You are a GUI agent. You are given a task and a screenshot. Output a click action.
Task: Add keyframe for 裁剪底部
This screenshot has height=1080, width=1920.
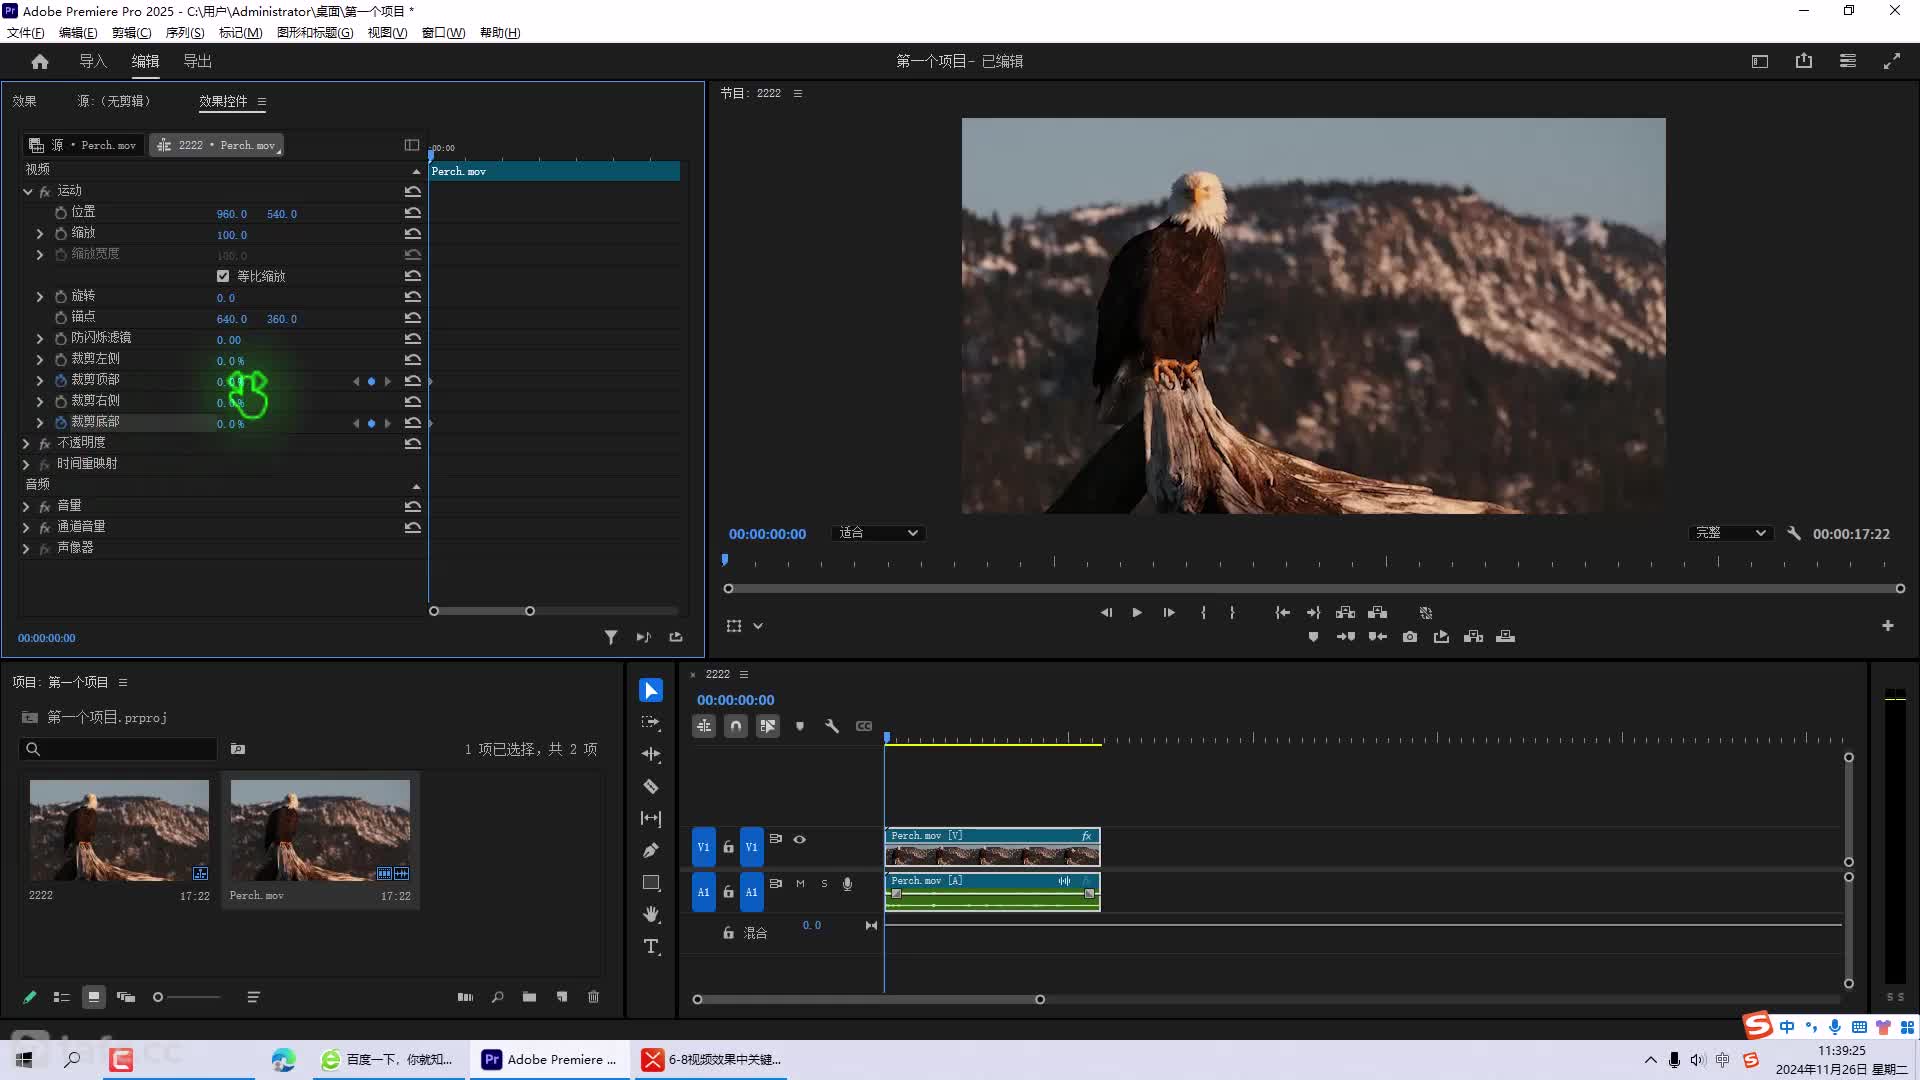pos(371,423)
